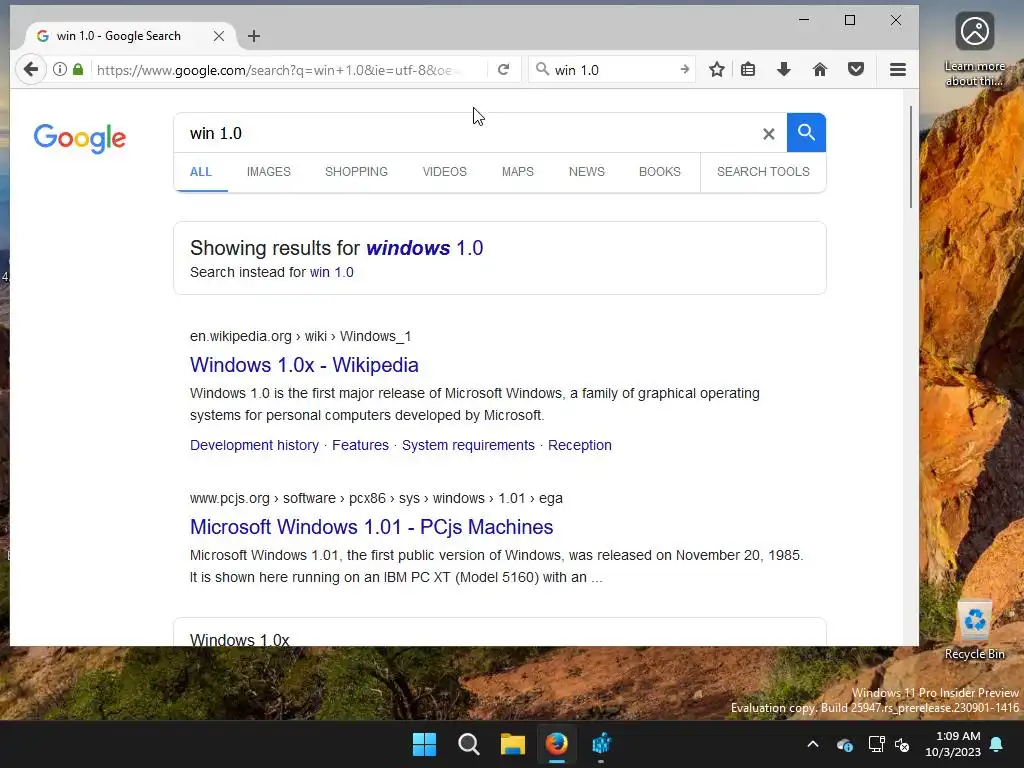Open Microsoft Windows 1.01 - PCjs Machines result
The height and width of the screenshot is (768, 1024).
tap(372, 527)
